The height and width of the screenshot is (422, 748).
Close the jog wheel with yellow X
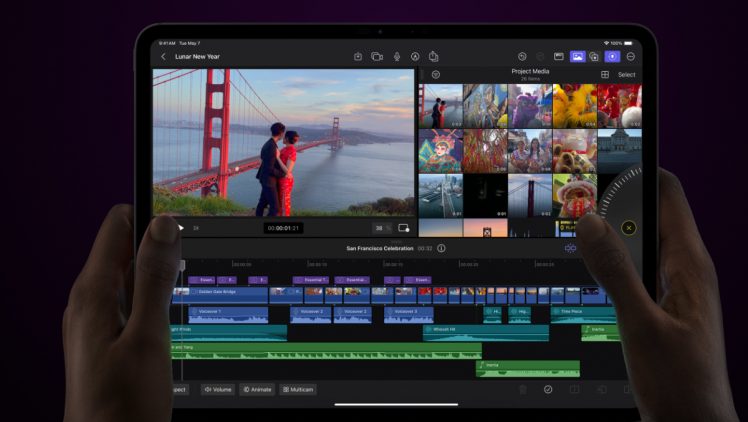coord(628,228)
